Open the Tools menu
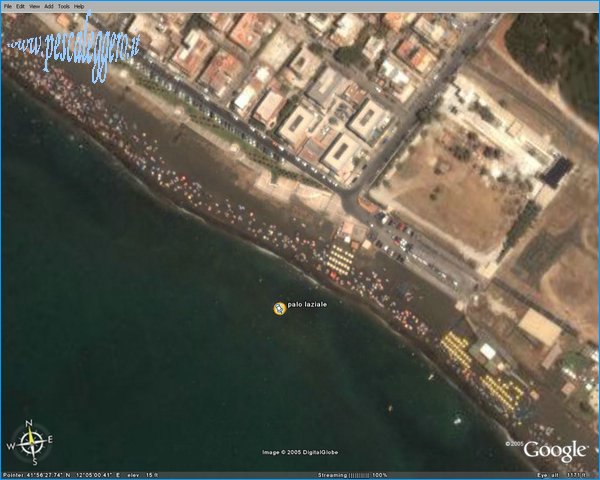This screenshot has height=480, width=600. tap(63, 6)
